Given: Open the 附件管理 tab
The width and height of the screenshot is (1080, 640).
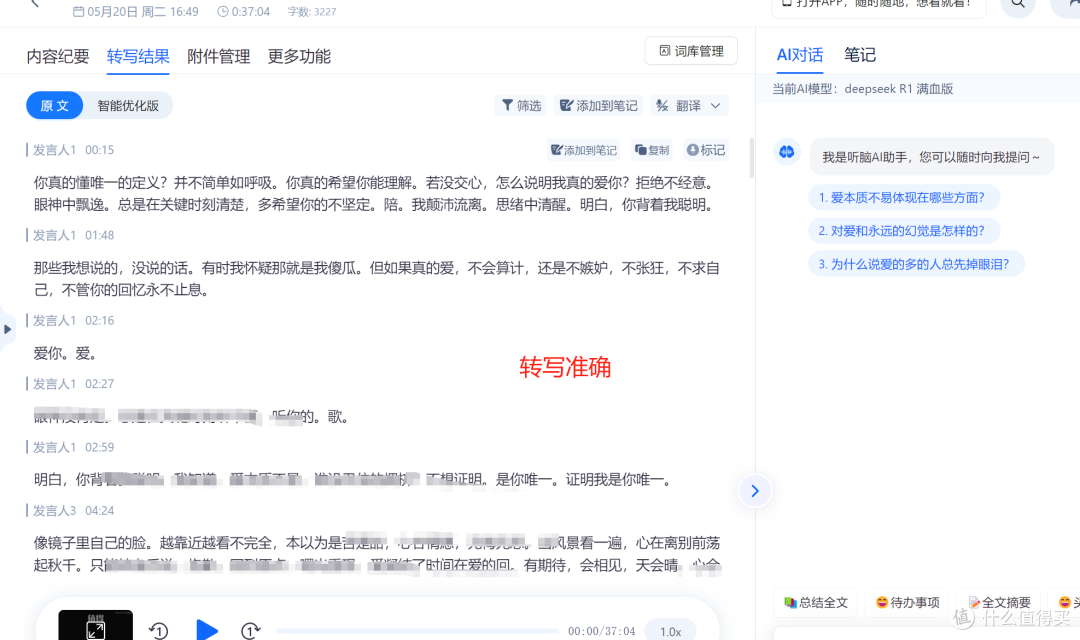Looking at the screenshot, I should pos(218,56).
